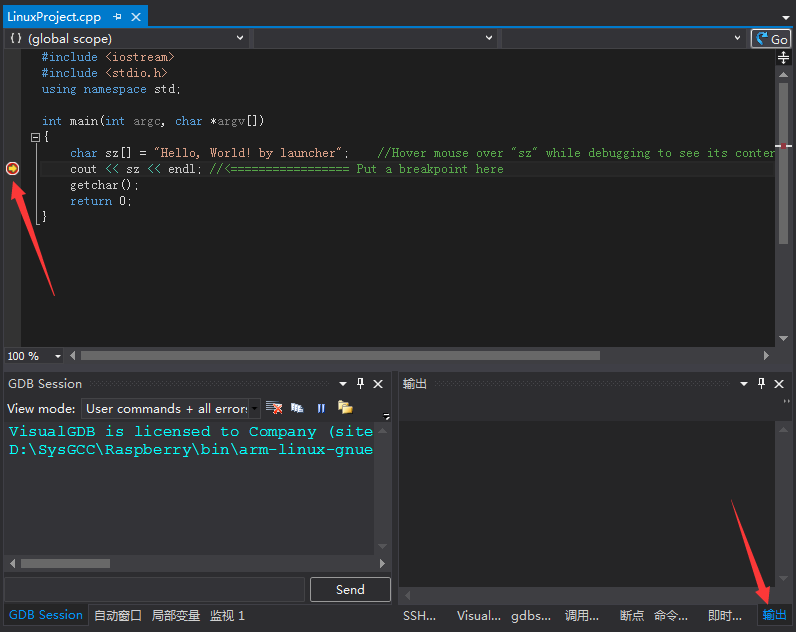Click the icon left of the pause icon
This screenshot has height=632, width=796.
[x=297, y=408]
